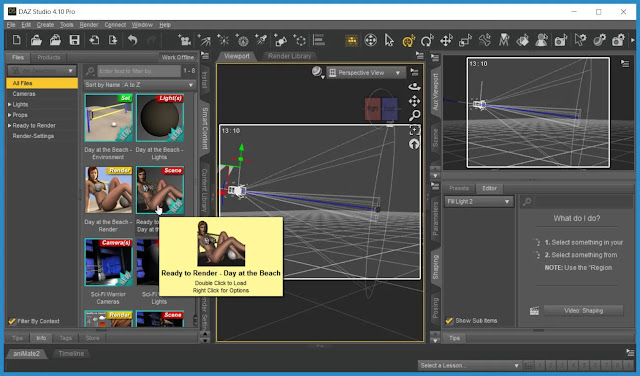
Task: Toggle the Filter By Context checkbox
Action: tap(12, 321)
